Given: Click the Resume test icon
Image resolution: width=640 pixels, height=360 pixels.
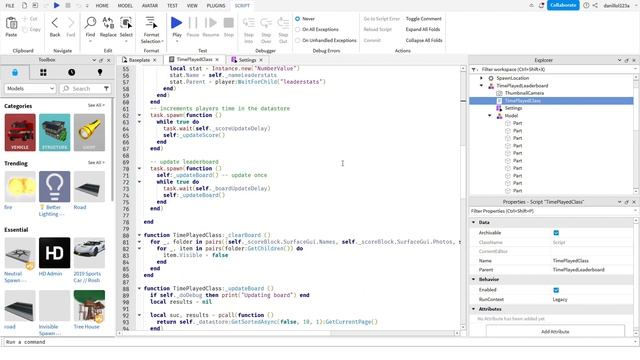Looking at the screenshot, I should [x=211, y=23].
